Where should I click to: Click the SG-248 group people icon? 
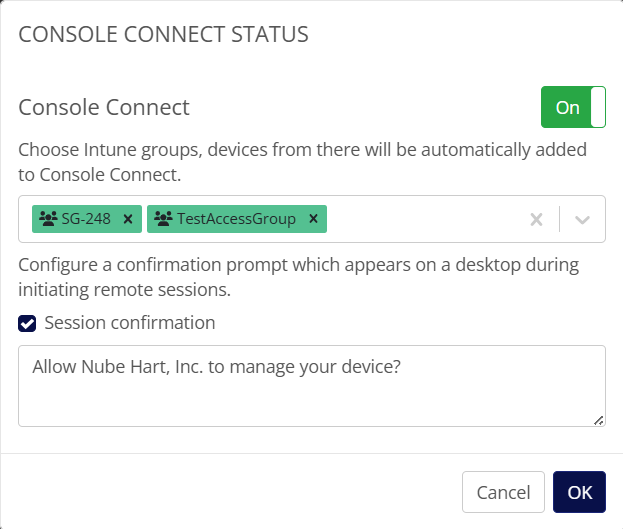[x=46, y=219]
